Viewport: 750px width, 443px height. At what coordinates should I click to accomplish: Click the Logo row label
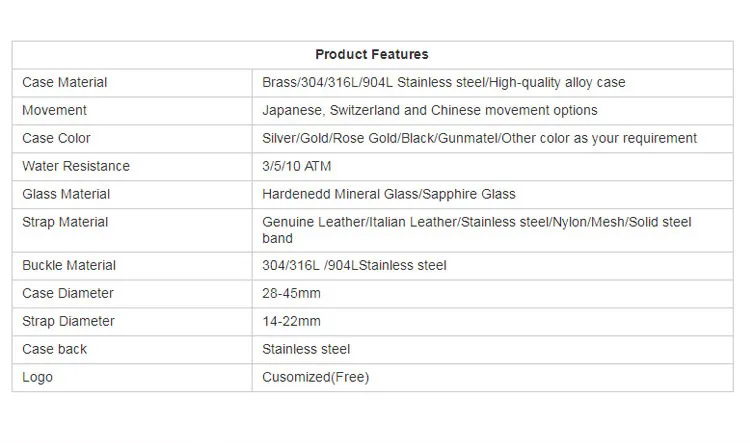tap(38, 377)
